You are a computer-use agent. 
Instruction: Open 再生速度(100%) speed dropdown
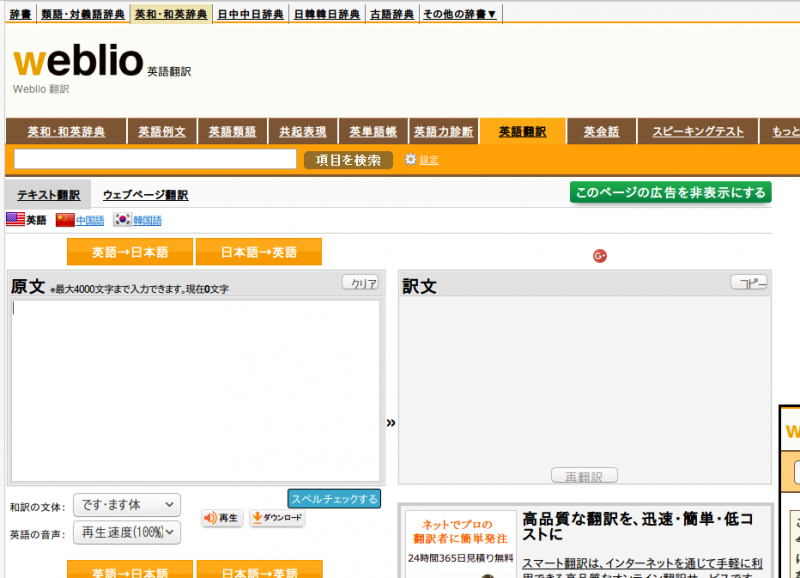[x=127, y=533]
